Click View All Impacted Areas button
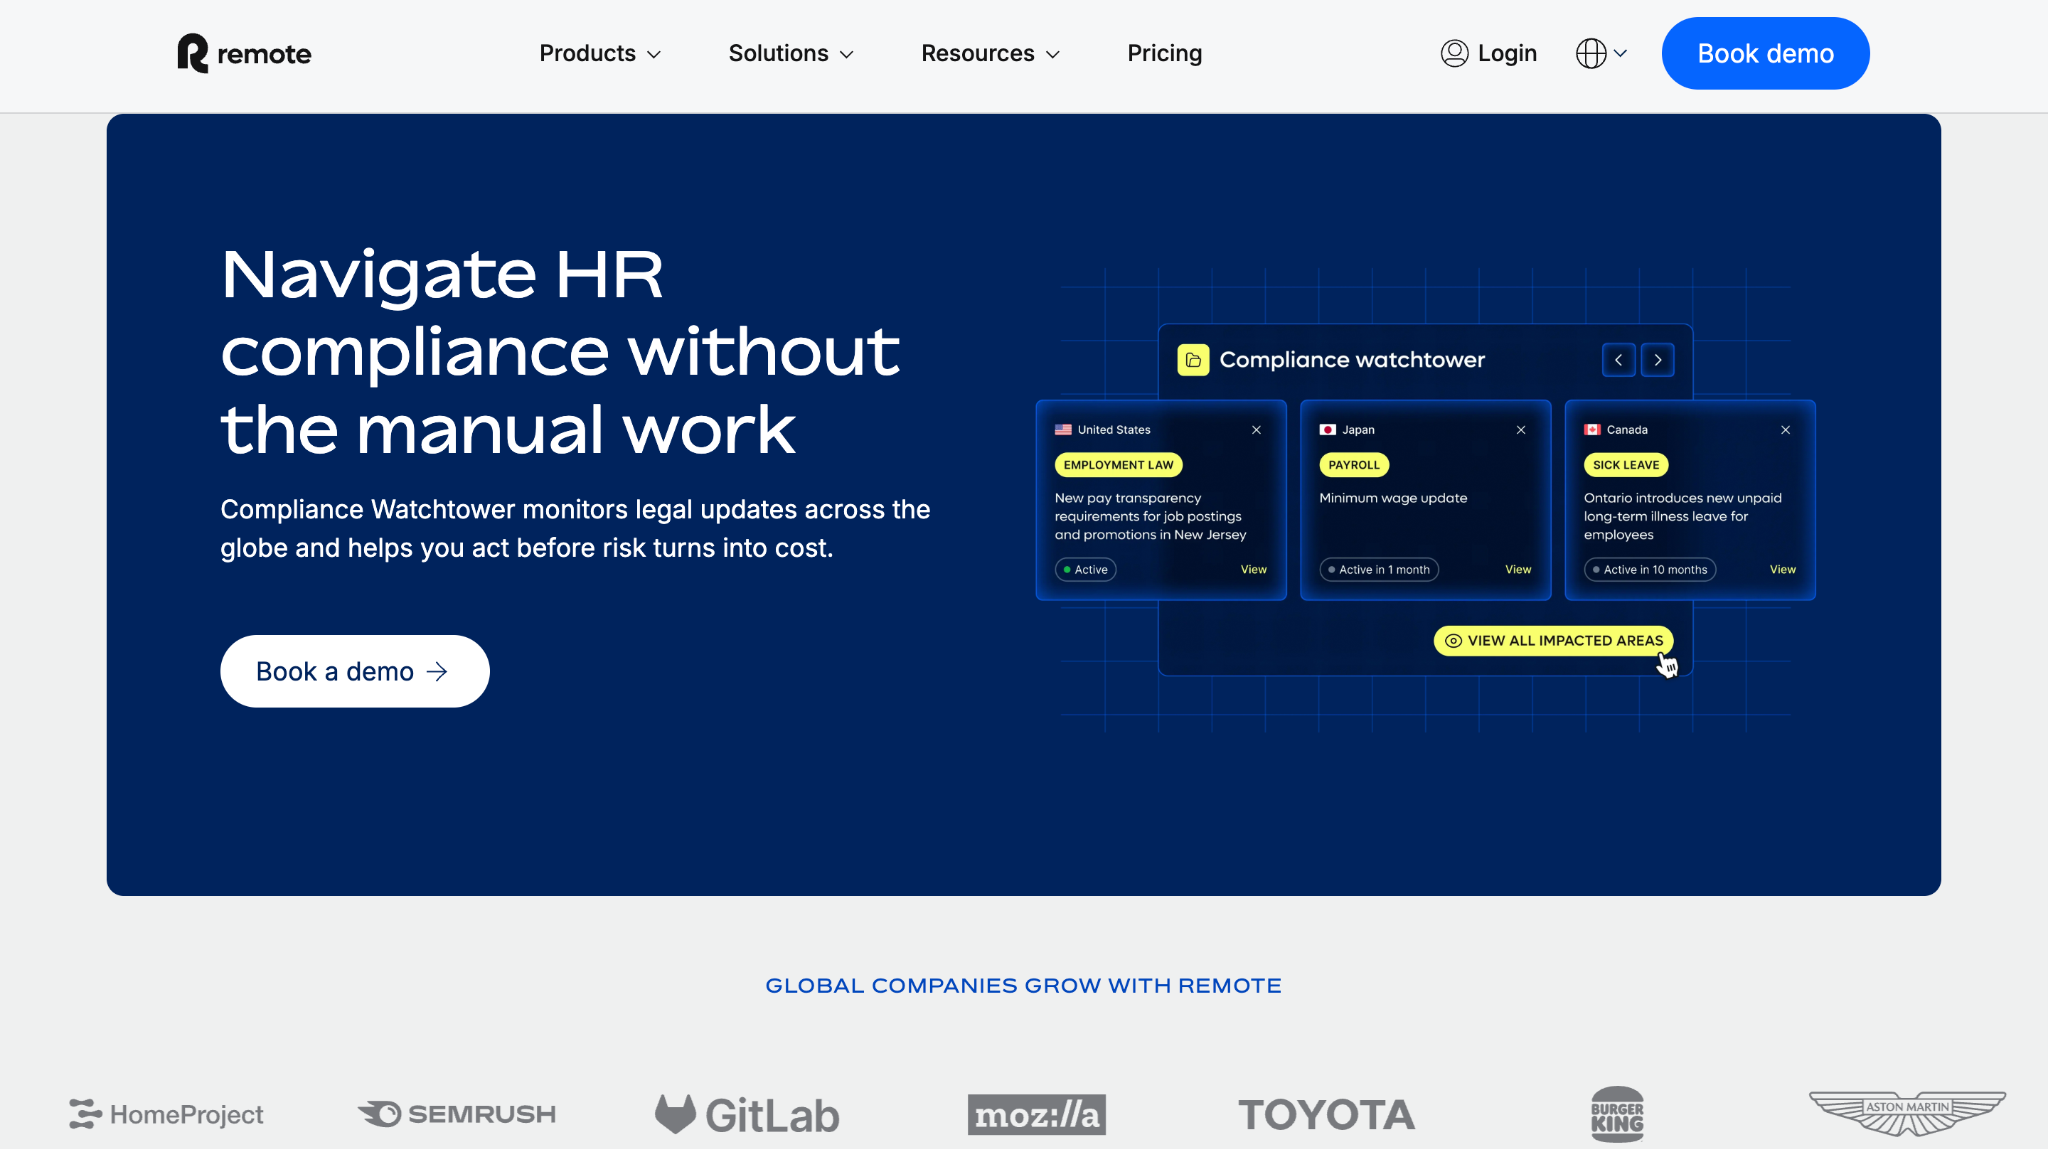Screen dimensions: 2048x1149 coord(1553,640)
